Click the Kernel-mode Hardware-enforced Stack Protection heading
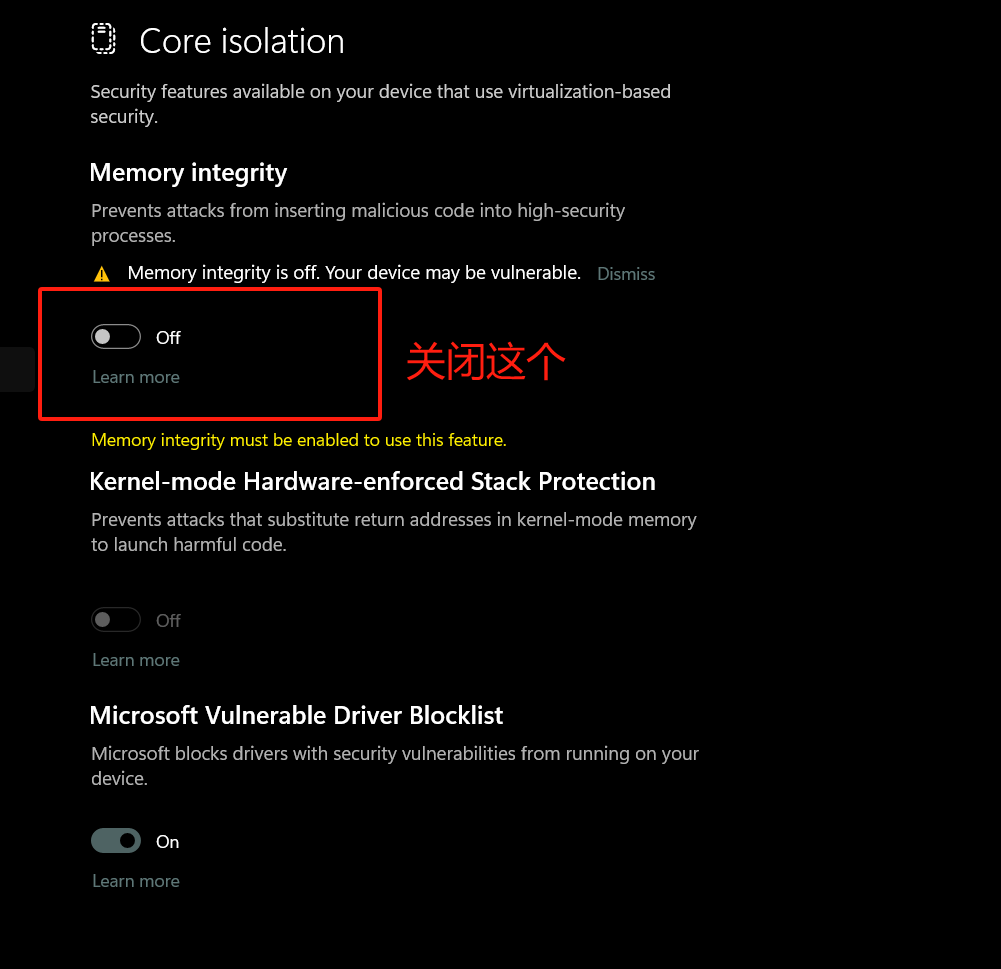 click(x=372, y=481)
